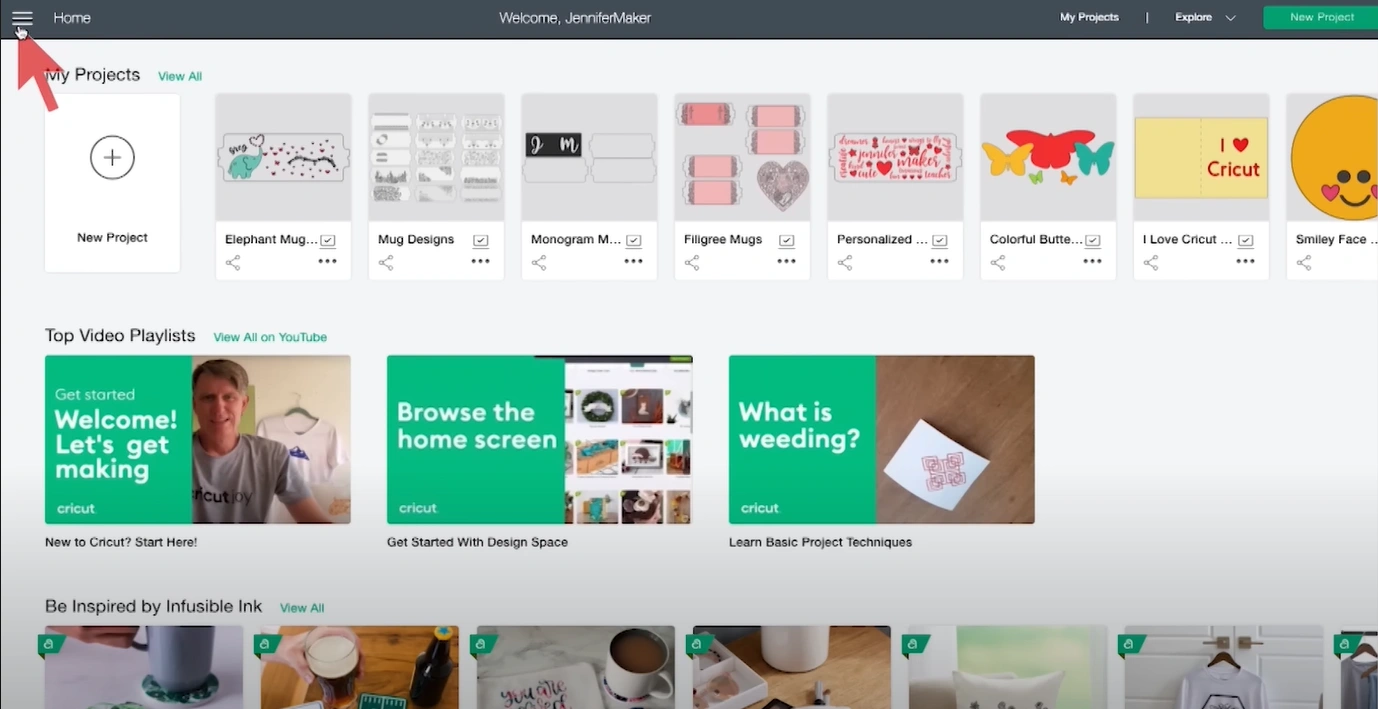Open the Smiley Face project thumbnail
The image size is (1378, 709).
tap(1332, 157)
